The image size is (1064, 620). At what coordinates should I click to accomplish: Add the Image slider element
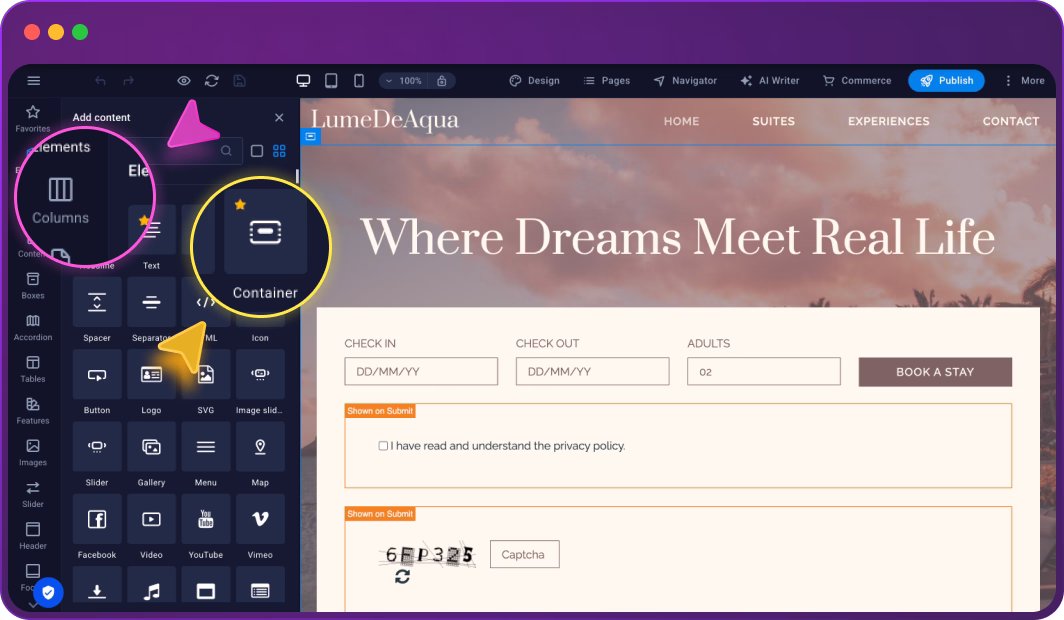click(260, 375)
